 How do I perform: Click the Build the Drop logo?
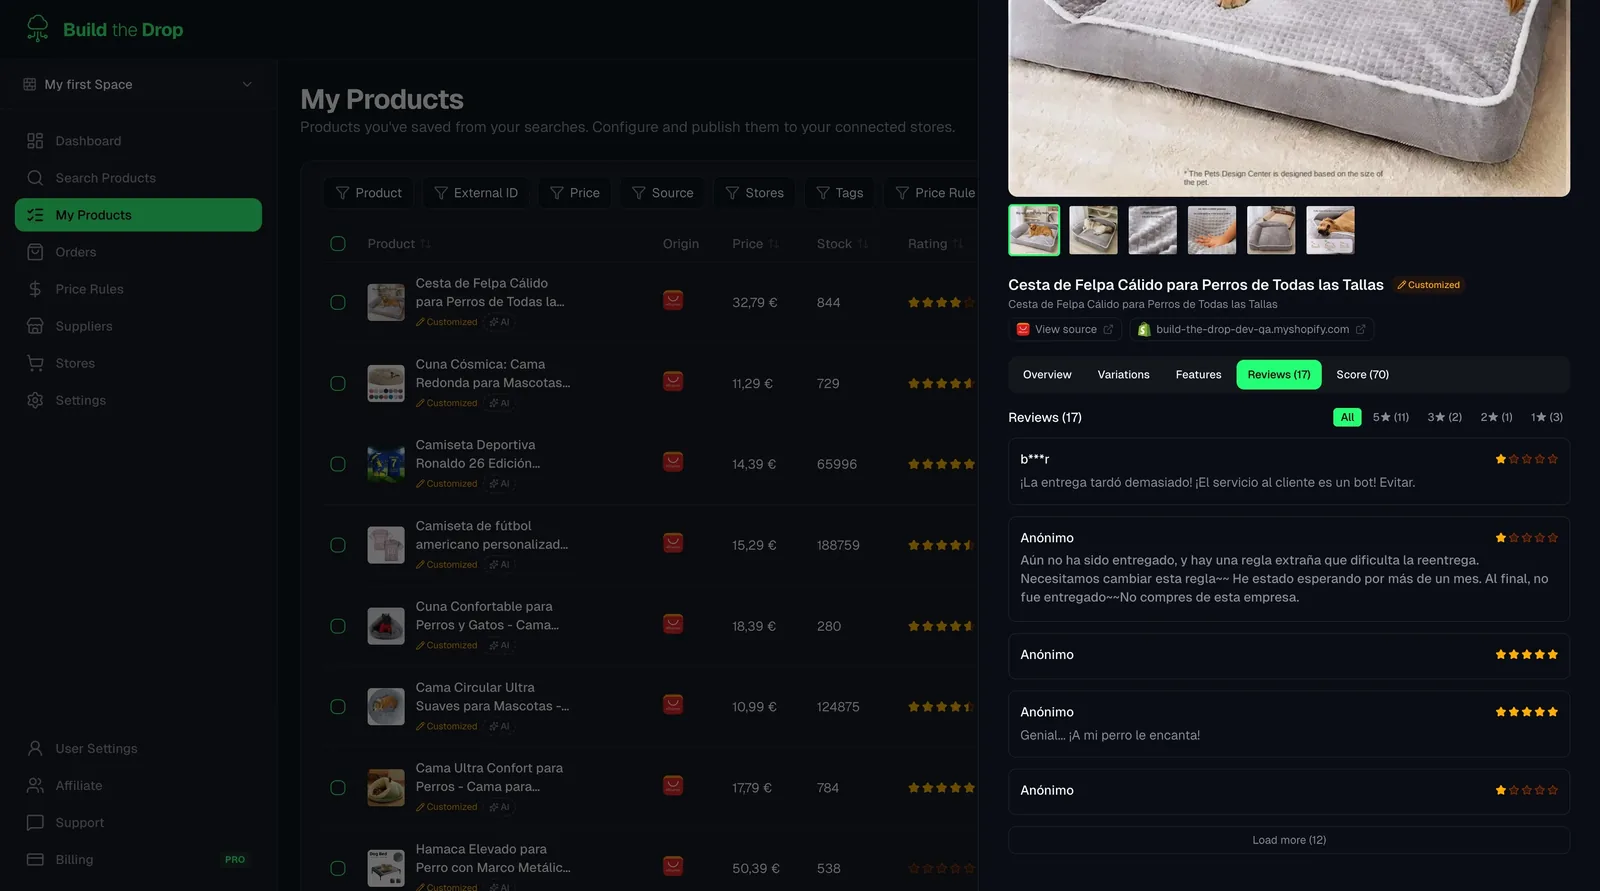click(x=104, y=29)
